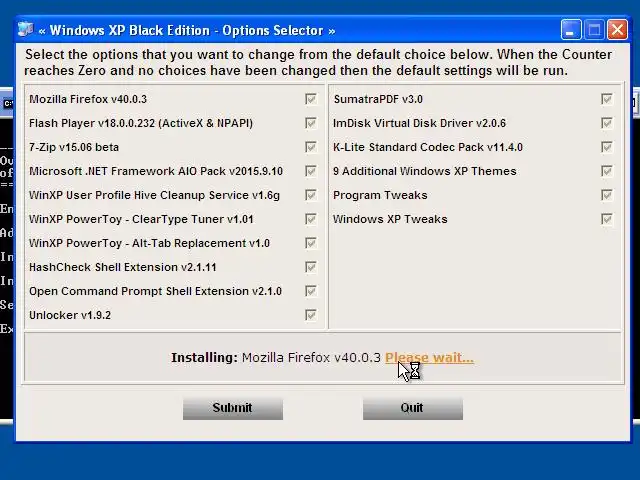Uncheck 9 Additional Windows XP Themes checkbox
The height and width of the screenshot is (480, 640).
607,171
